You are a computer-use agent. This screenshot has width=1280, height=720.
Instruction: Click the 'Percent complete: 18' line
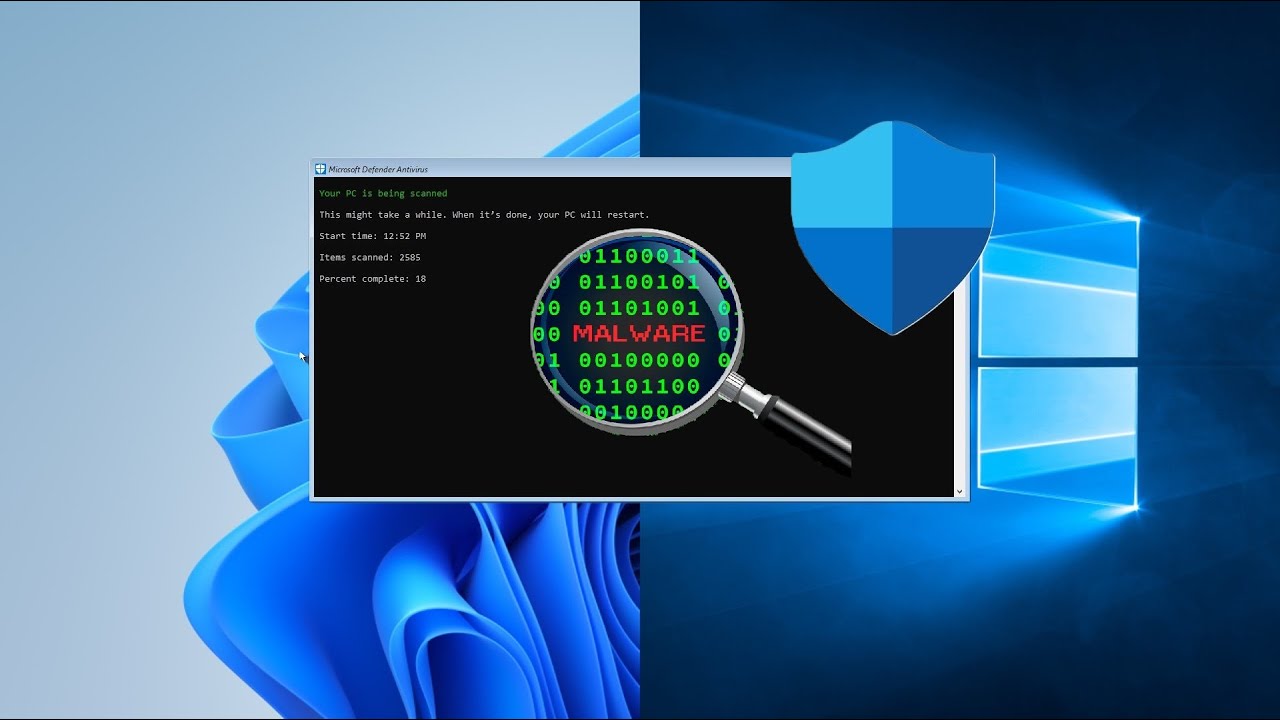click(x=372, y=279)
